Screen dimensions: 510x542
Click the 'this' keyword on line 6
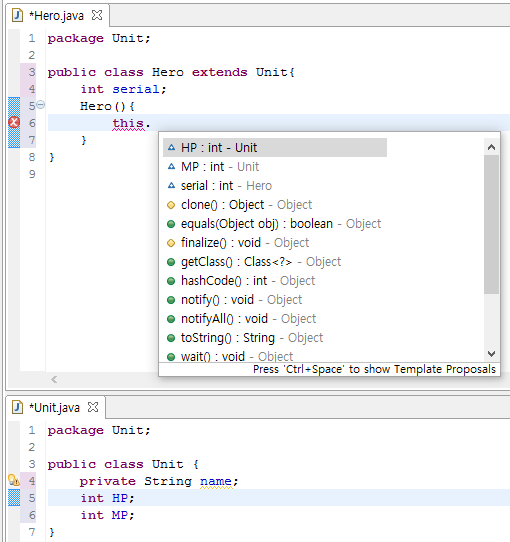point(128,123)
